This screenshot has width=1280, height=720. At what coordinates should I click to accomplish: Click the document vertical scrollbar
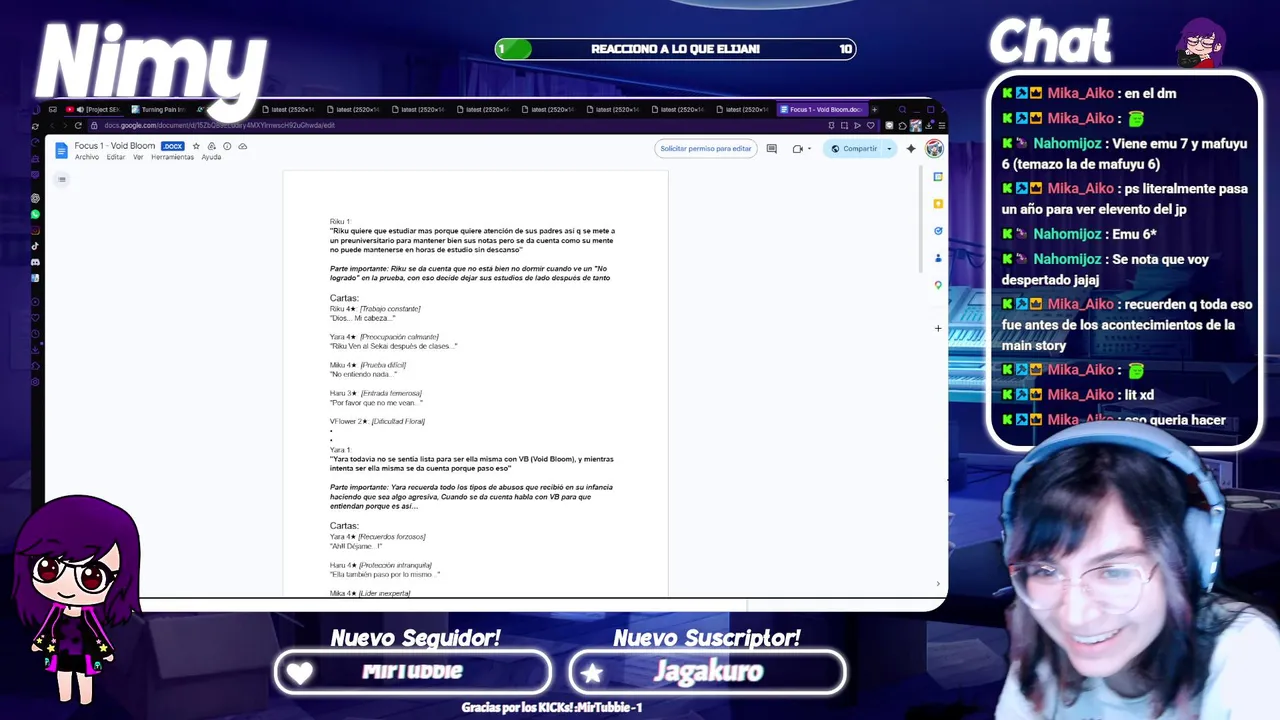point(920,220)
